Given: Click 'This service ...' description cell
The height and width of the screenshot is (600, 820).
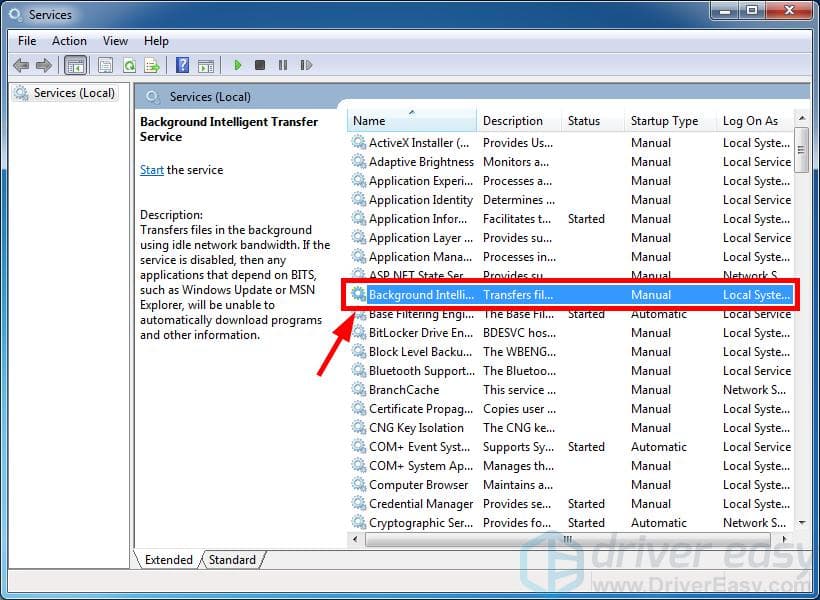Looking at the screenshot, I should click(x=519, y=390).
